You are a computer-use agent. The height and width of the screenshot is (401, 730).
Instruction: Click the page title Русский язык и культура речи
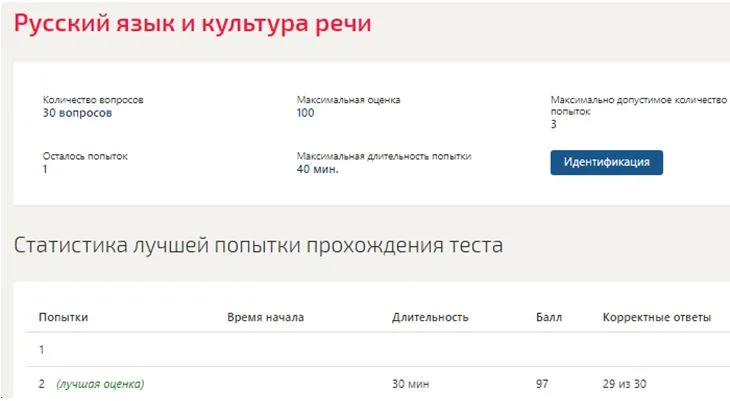(193, 23)
